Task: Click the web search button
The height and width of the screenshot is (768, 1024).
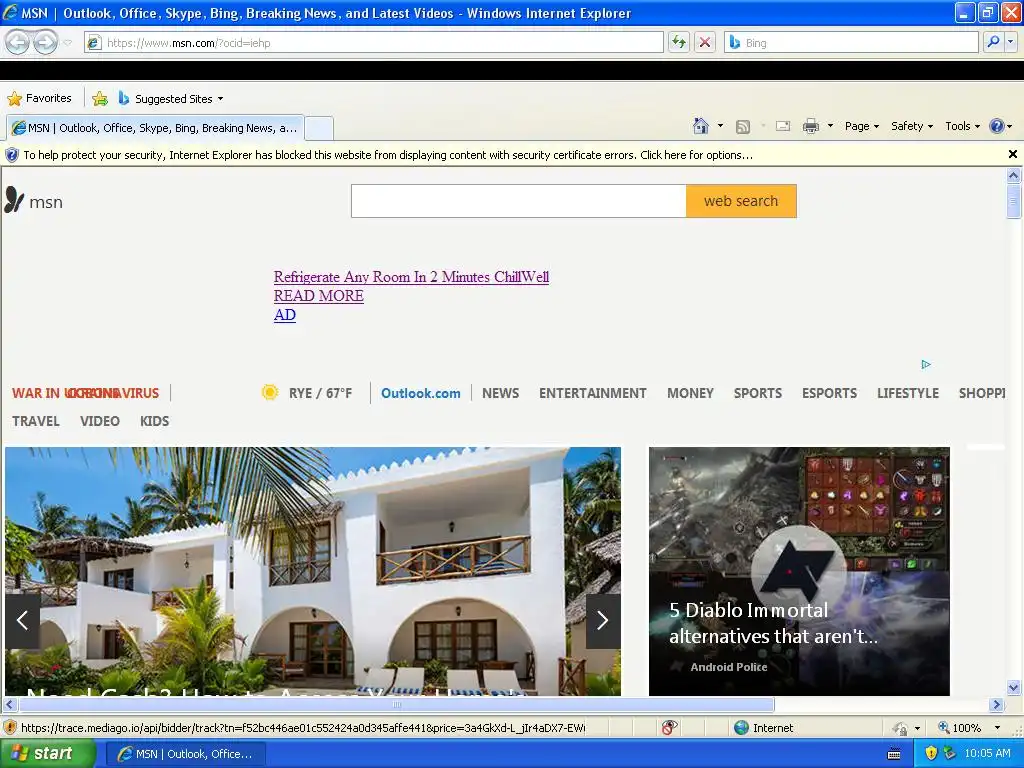Action: click(x=741, y=201)
